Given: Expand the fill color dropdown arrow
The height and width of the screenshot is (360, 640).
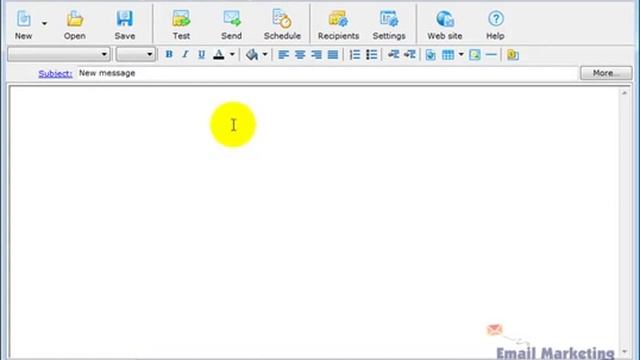Looking at the screenshot, I should (265, 54).
